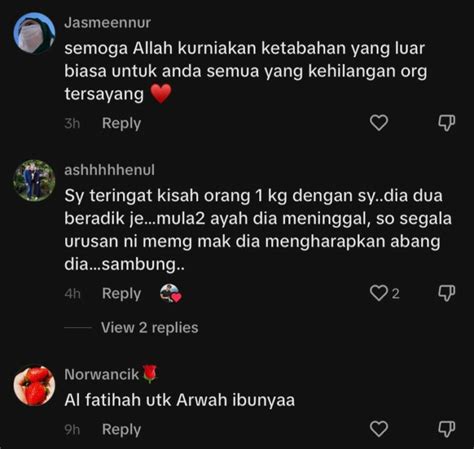Open ashhhhhenul's profile avatar
Screen dimensions: 474x449
(x=34, y=180)
